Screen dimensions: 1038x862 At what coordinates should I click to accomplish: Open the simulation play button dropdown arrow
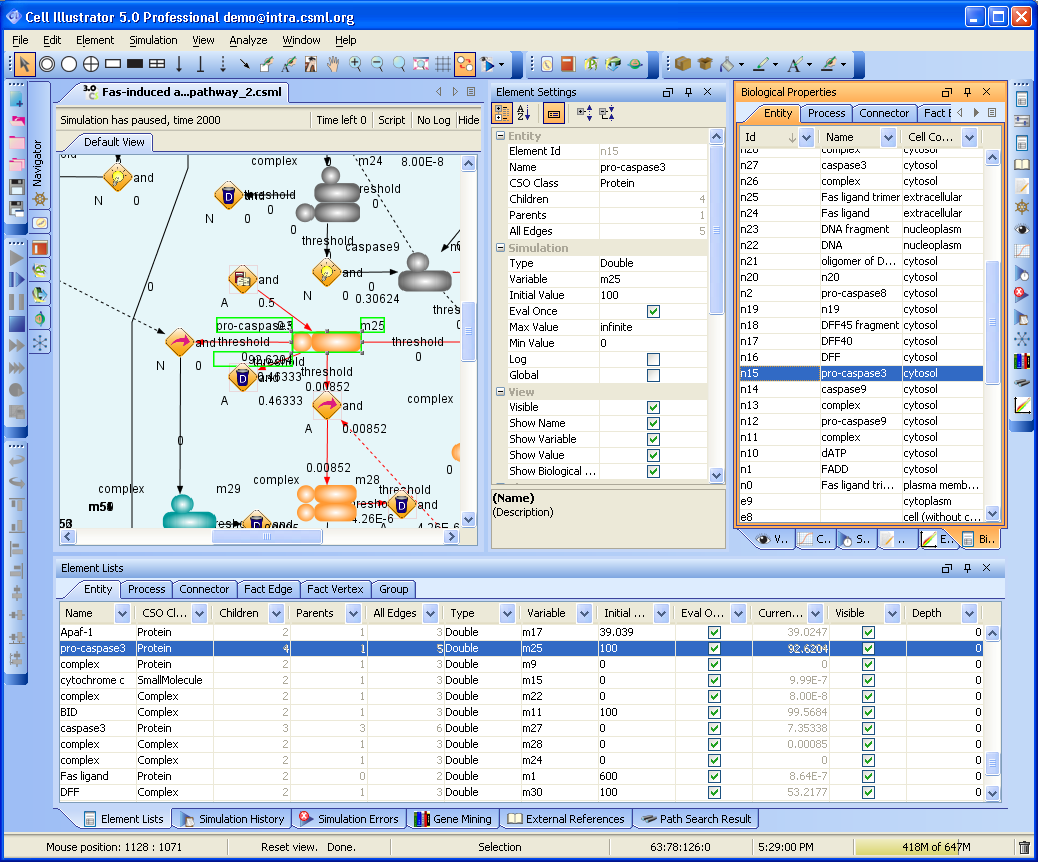click(501, 65)
